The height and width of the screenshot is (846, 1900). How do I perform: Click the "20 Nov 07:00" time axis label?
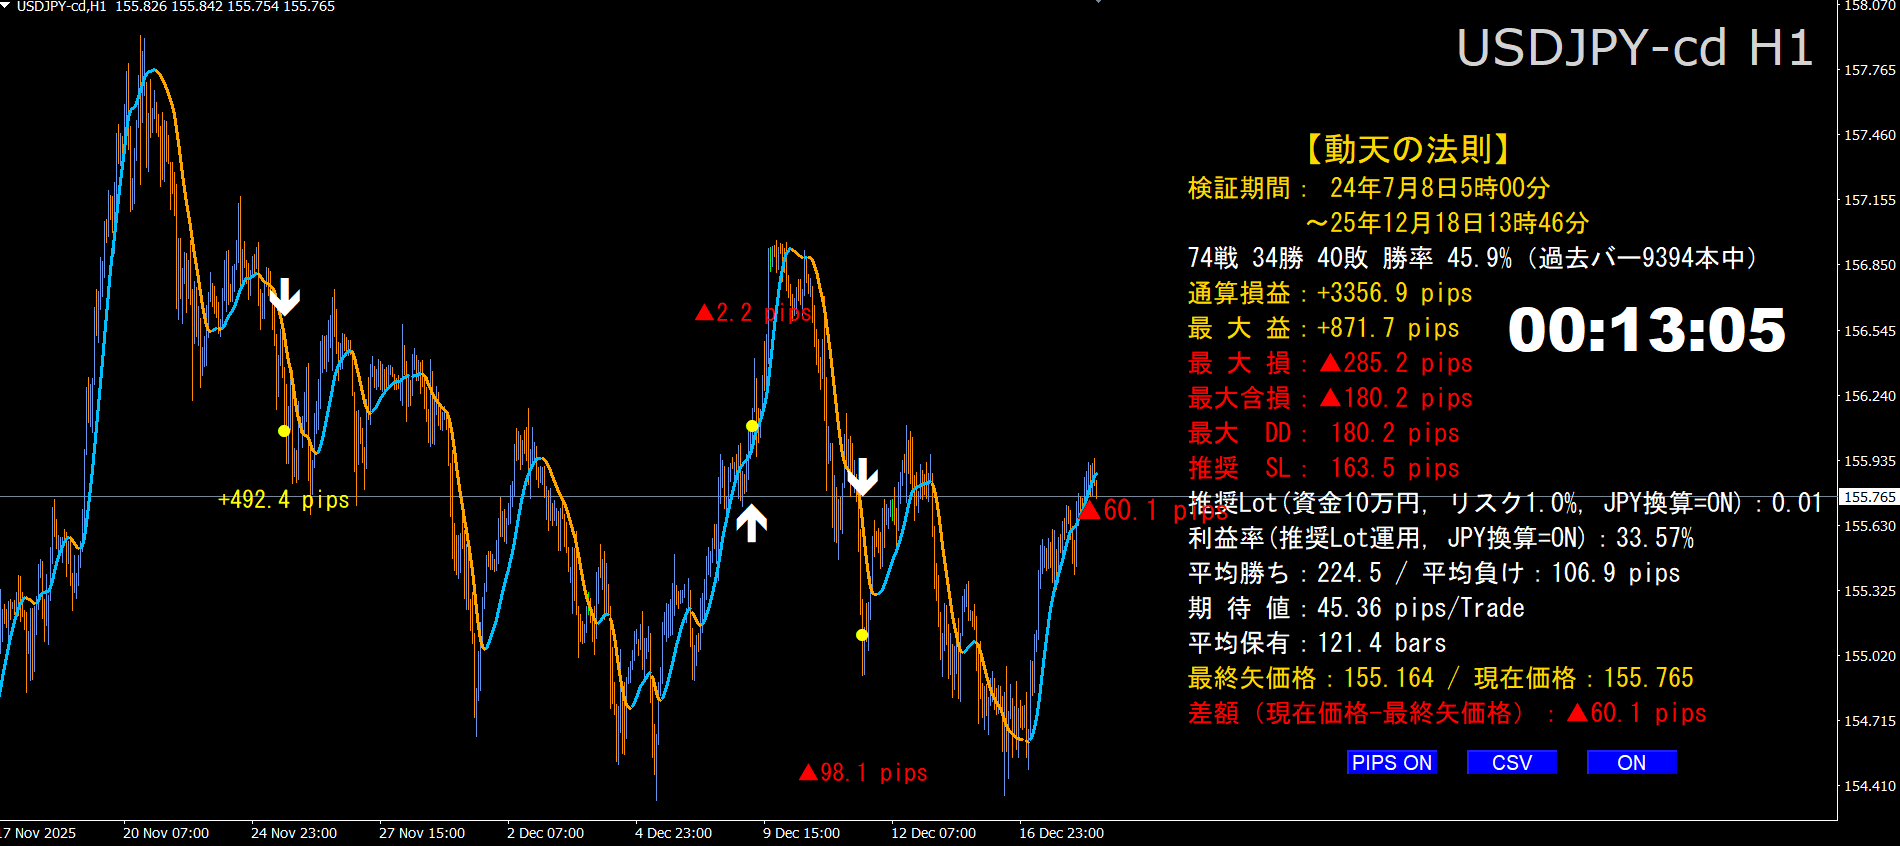coord(166,833)
